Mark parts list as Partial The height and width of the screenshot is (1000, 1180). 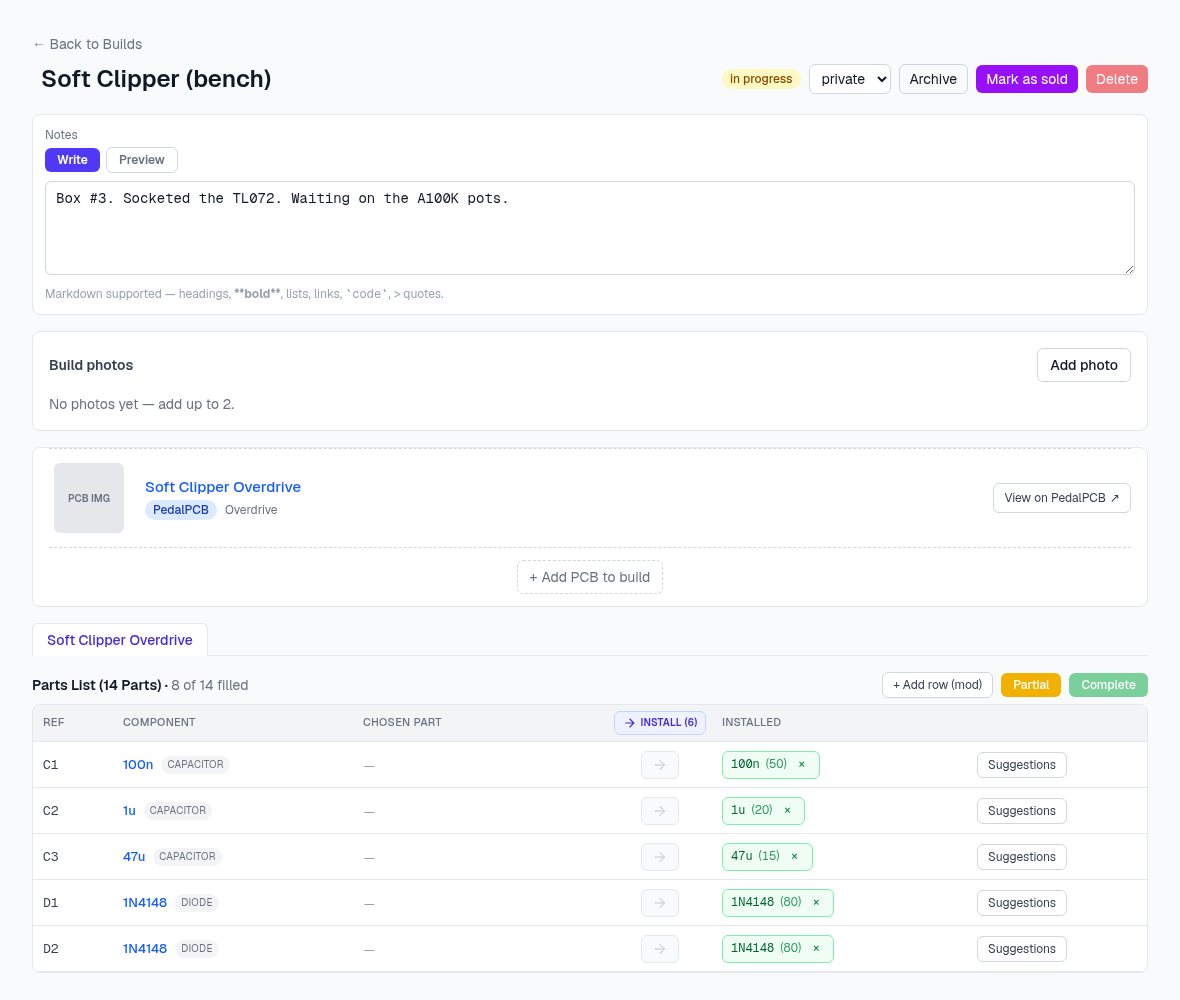(1030, 685)
